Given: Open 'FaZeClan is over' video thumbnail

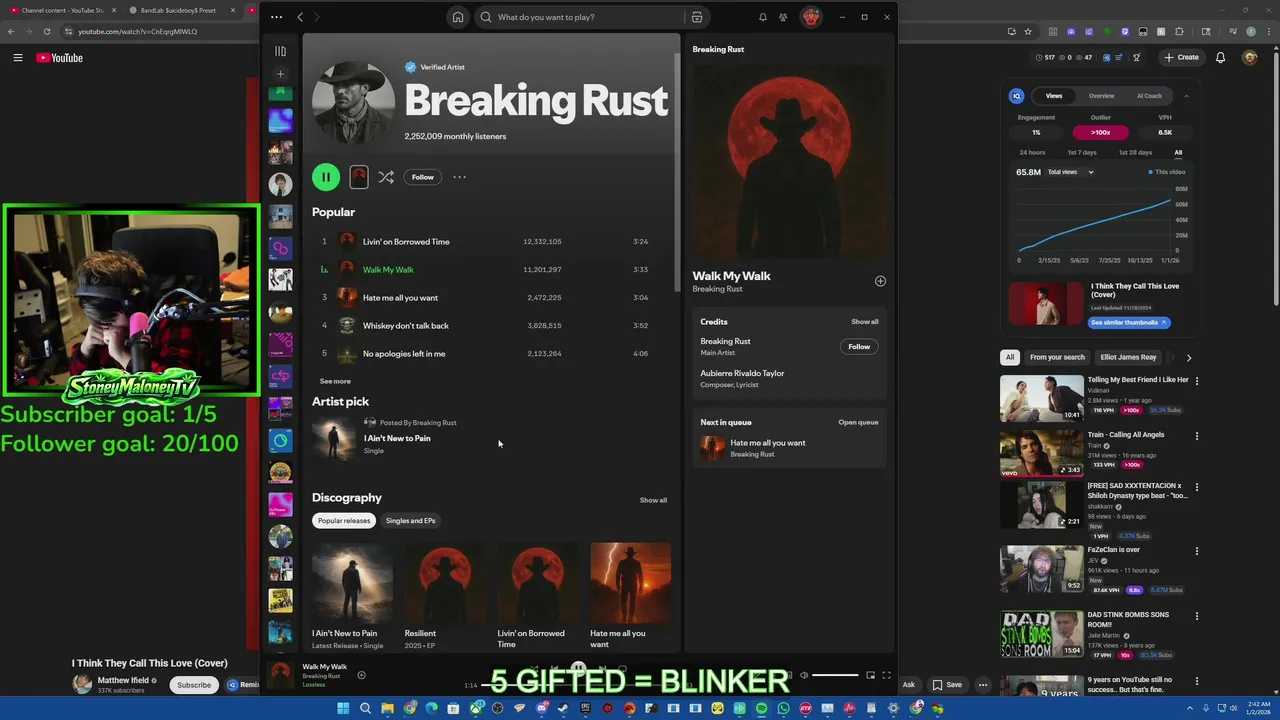Looking at the screenshot, I should click(1041, 569).
